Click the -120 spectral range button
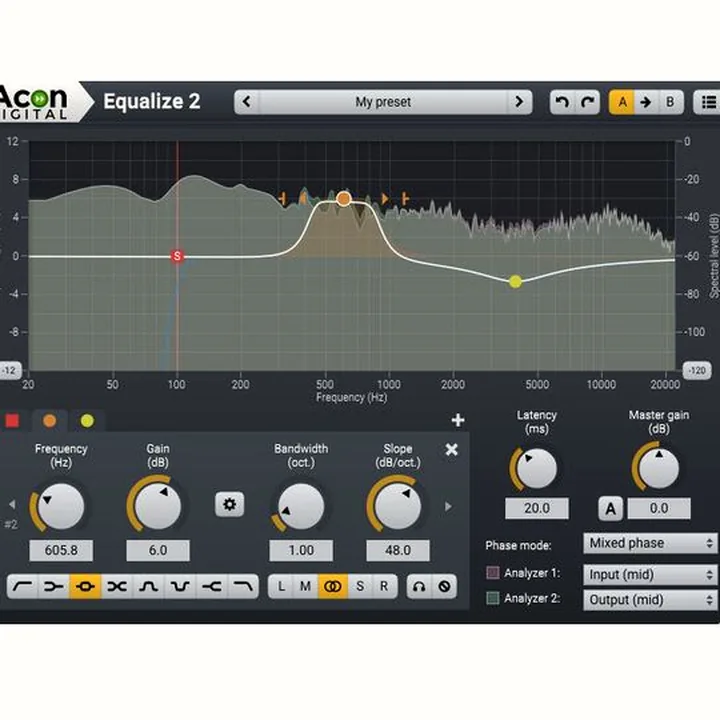The height and width of the screenshot is (720, 720). tap(697, 371)
